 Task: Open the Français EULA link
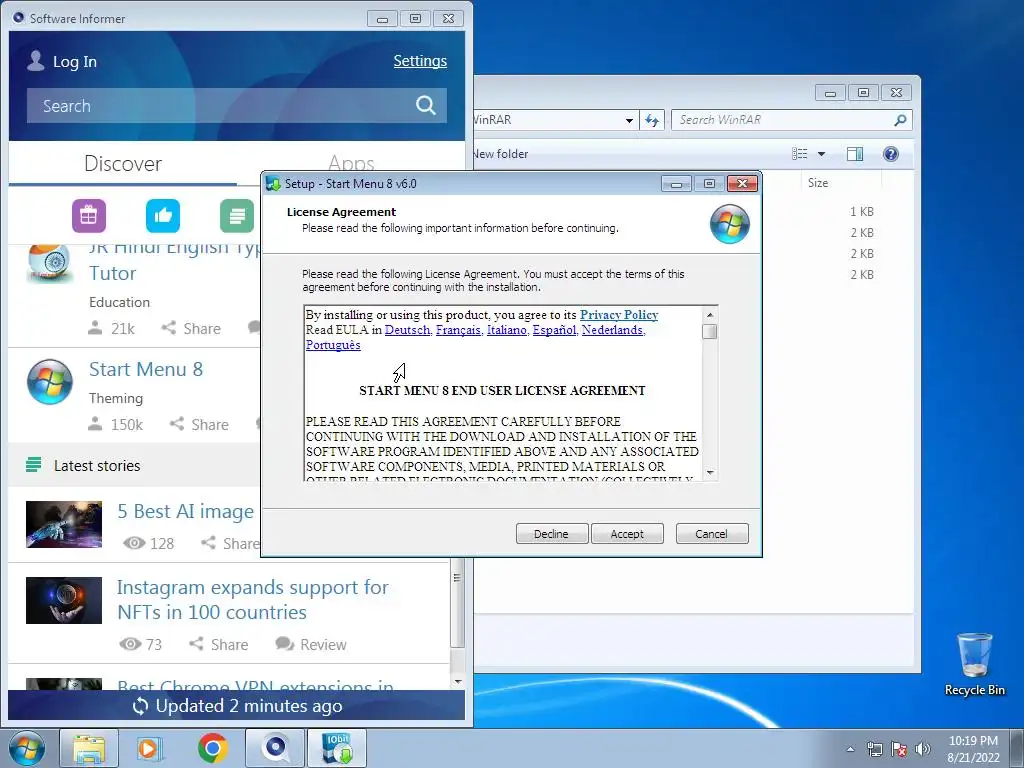coord(458,330)
